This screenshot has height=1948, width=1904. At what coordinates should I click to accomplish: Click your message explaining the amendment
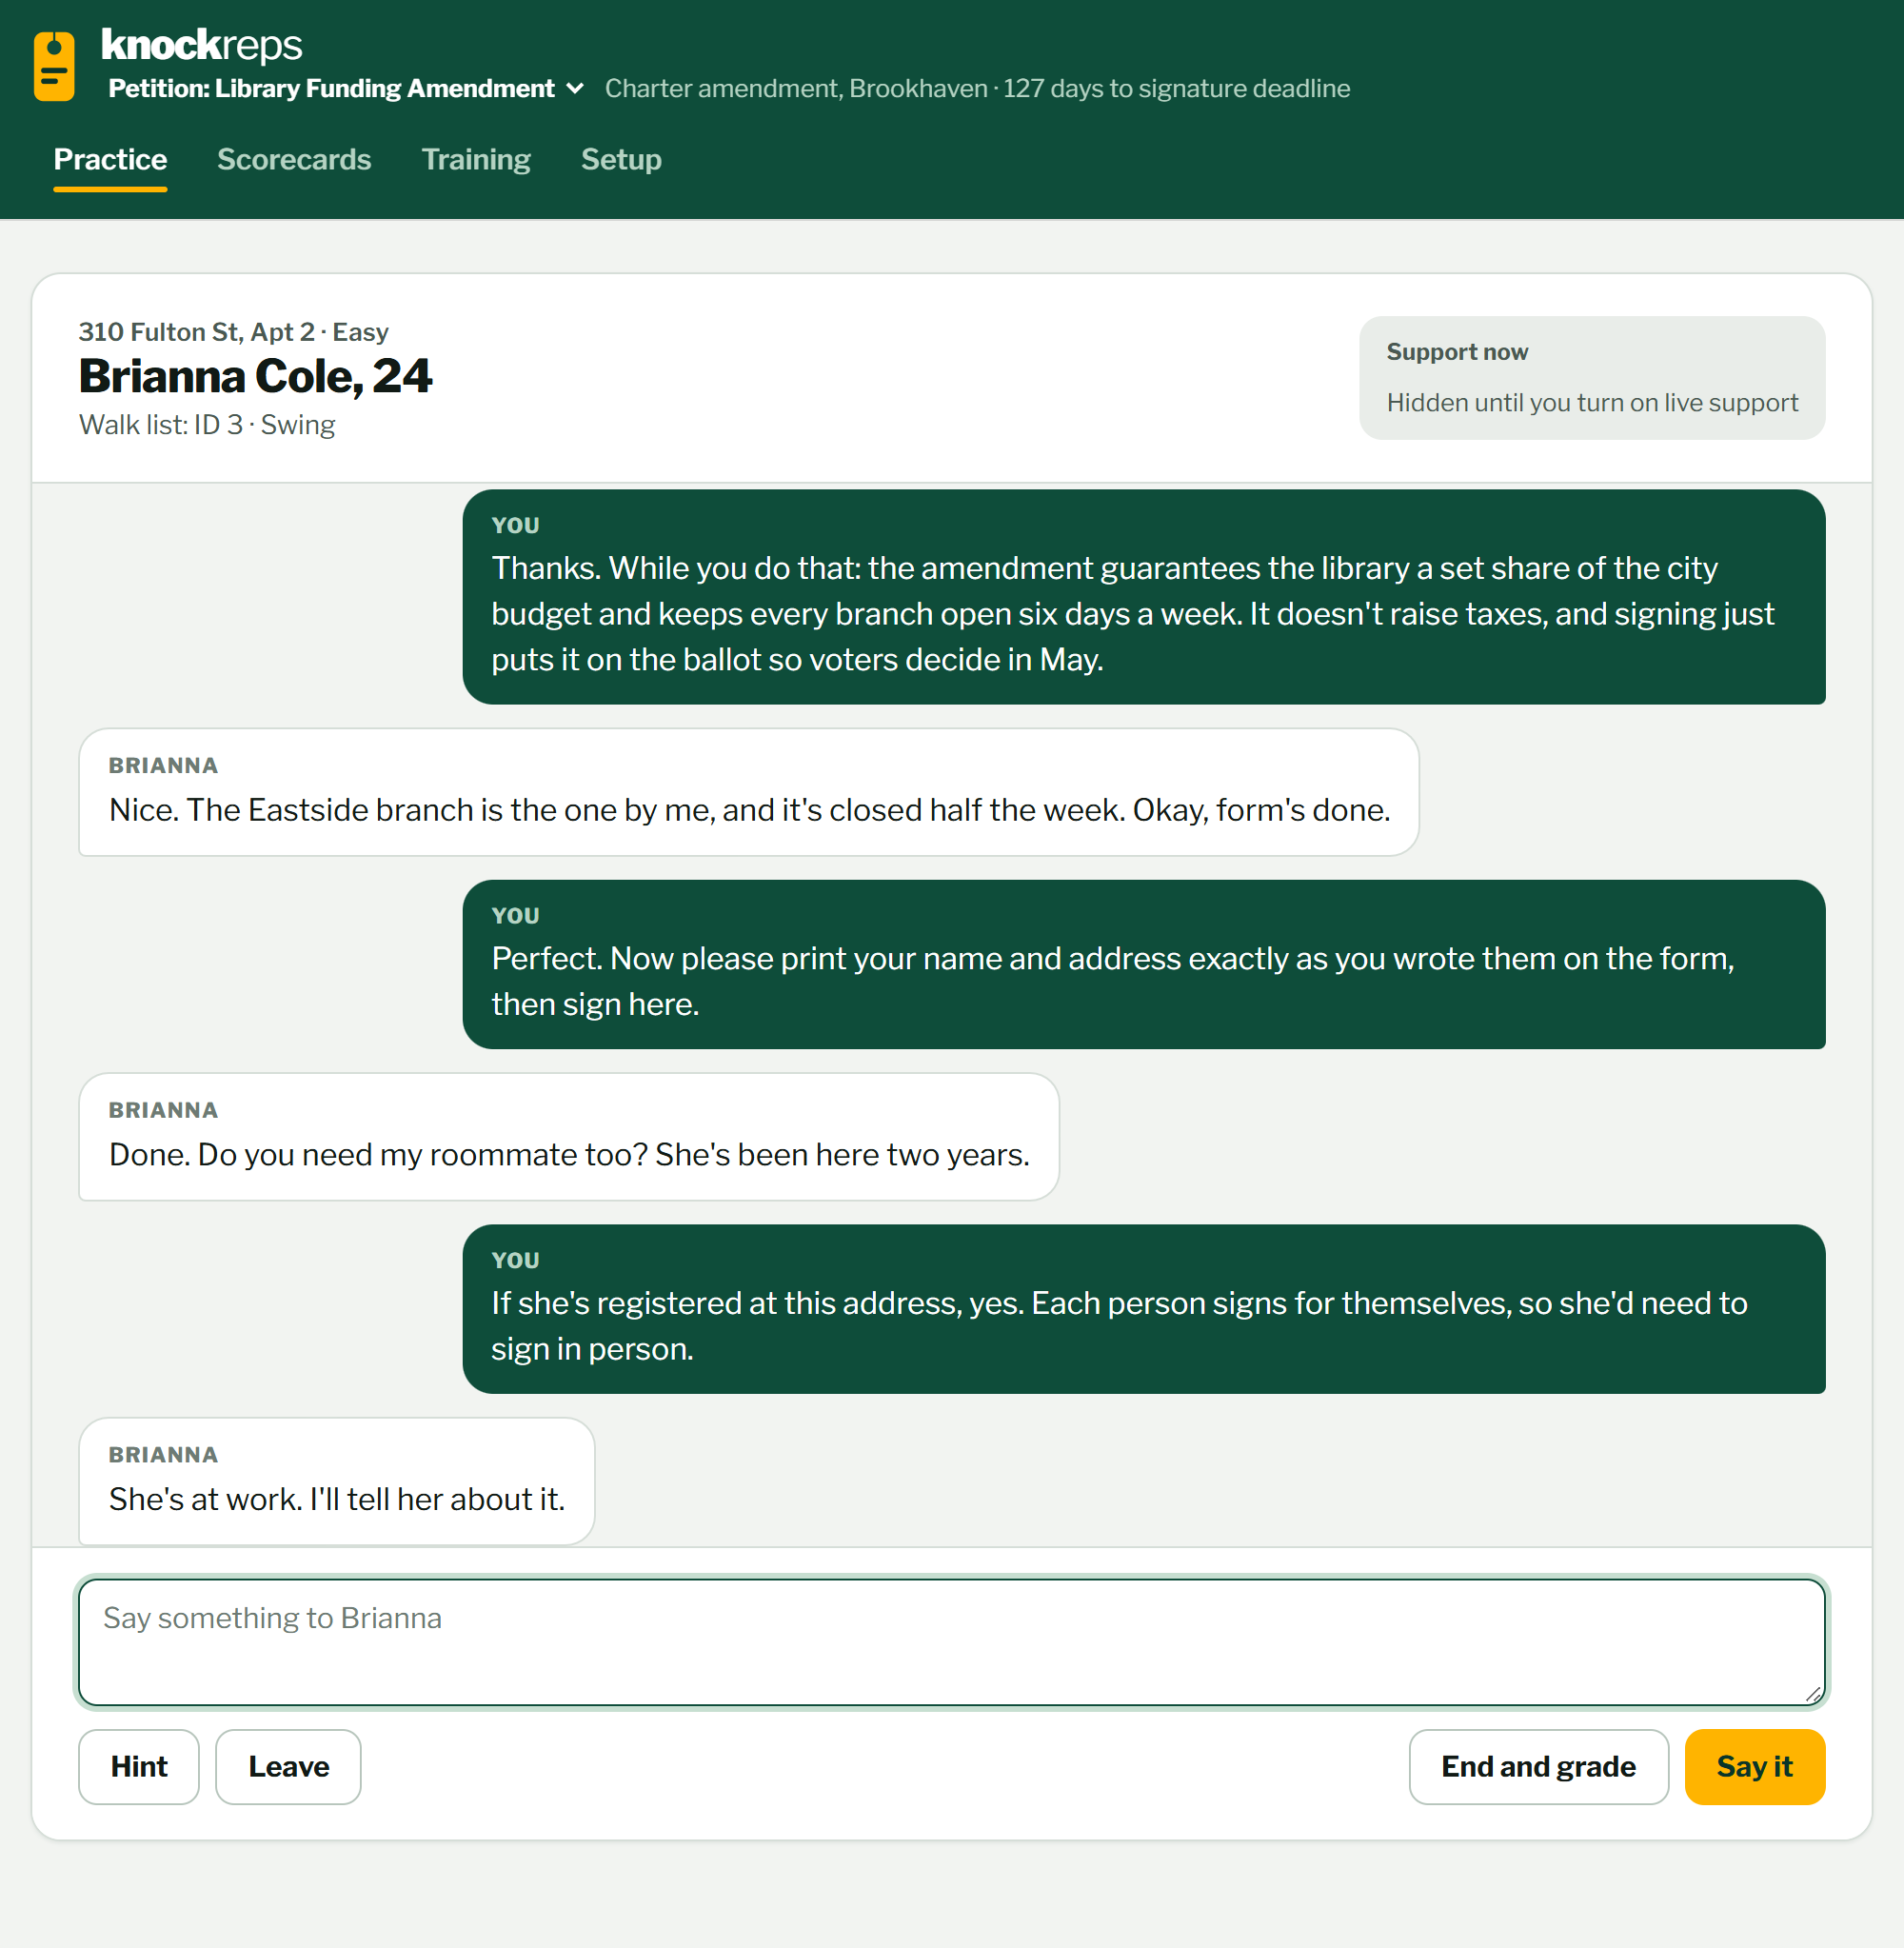(1143, 597)
